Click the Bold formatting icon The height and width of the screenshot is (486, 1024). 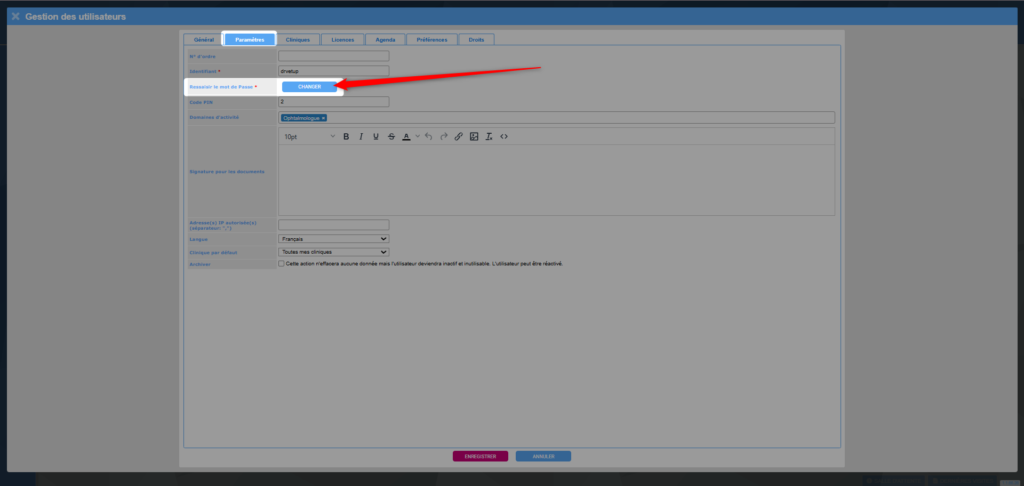point(346,136)
